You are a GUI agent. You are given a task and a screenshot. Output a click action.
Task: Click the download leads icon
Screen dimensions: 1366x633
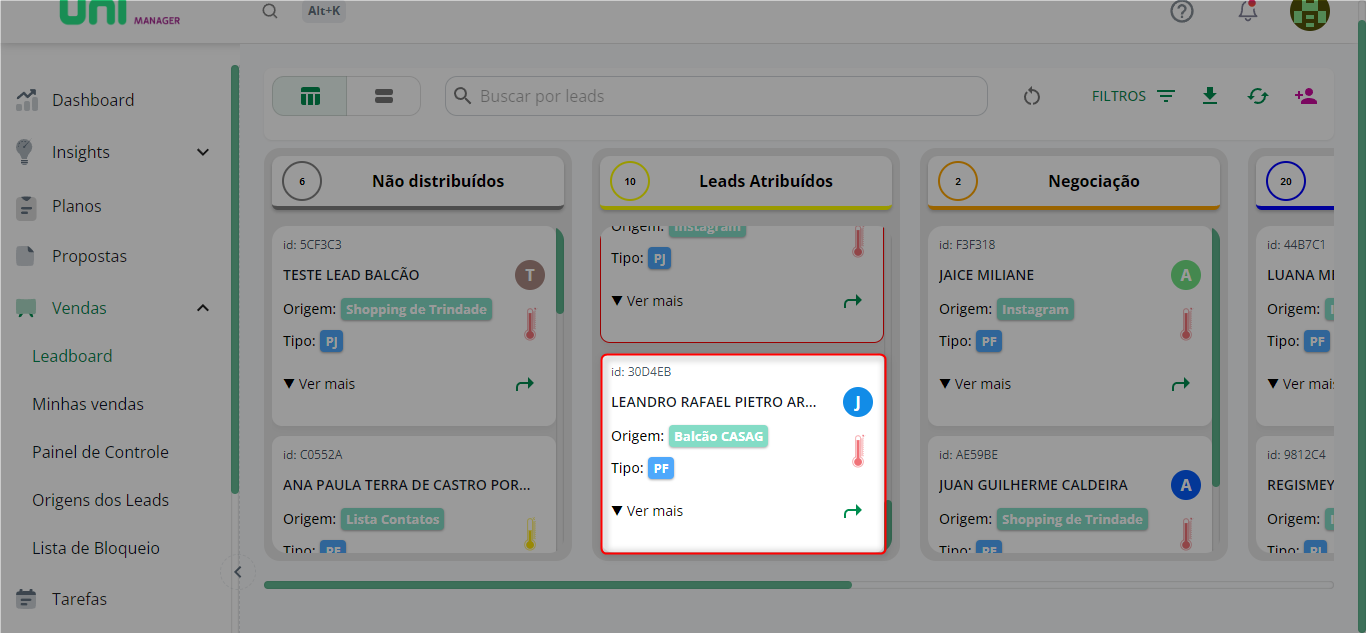[1210, 96]
